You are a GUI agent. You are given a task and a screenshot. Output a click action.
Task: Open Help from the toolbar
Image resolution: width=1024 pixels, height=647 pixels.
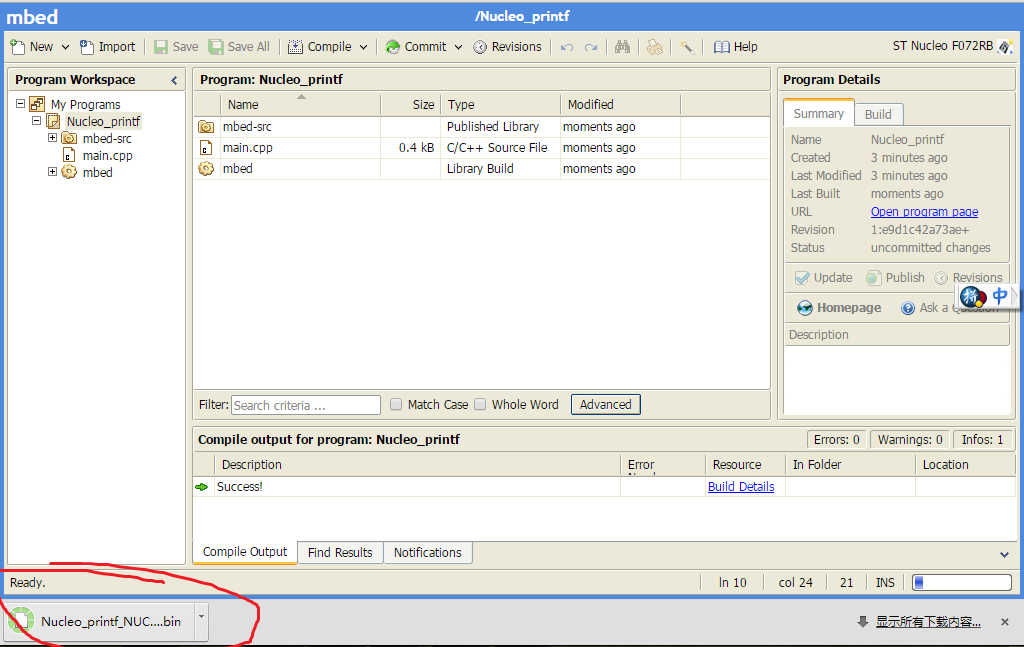736,47
